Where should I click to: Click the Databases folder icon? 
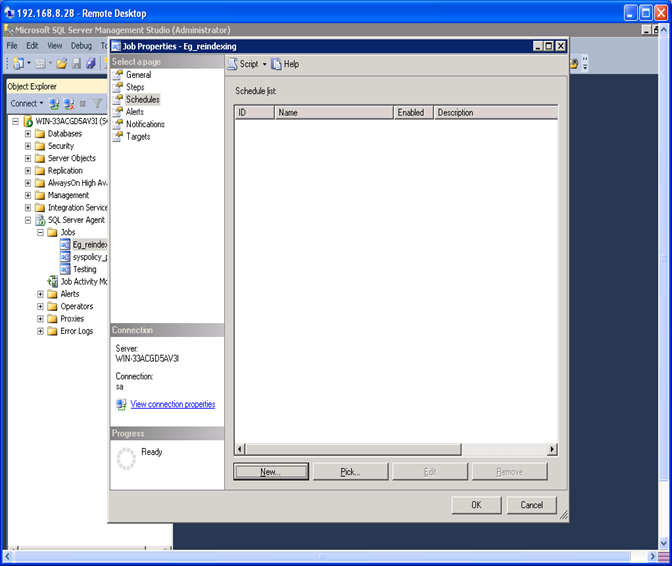click(x=40, y=134)
